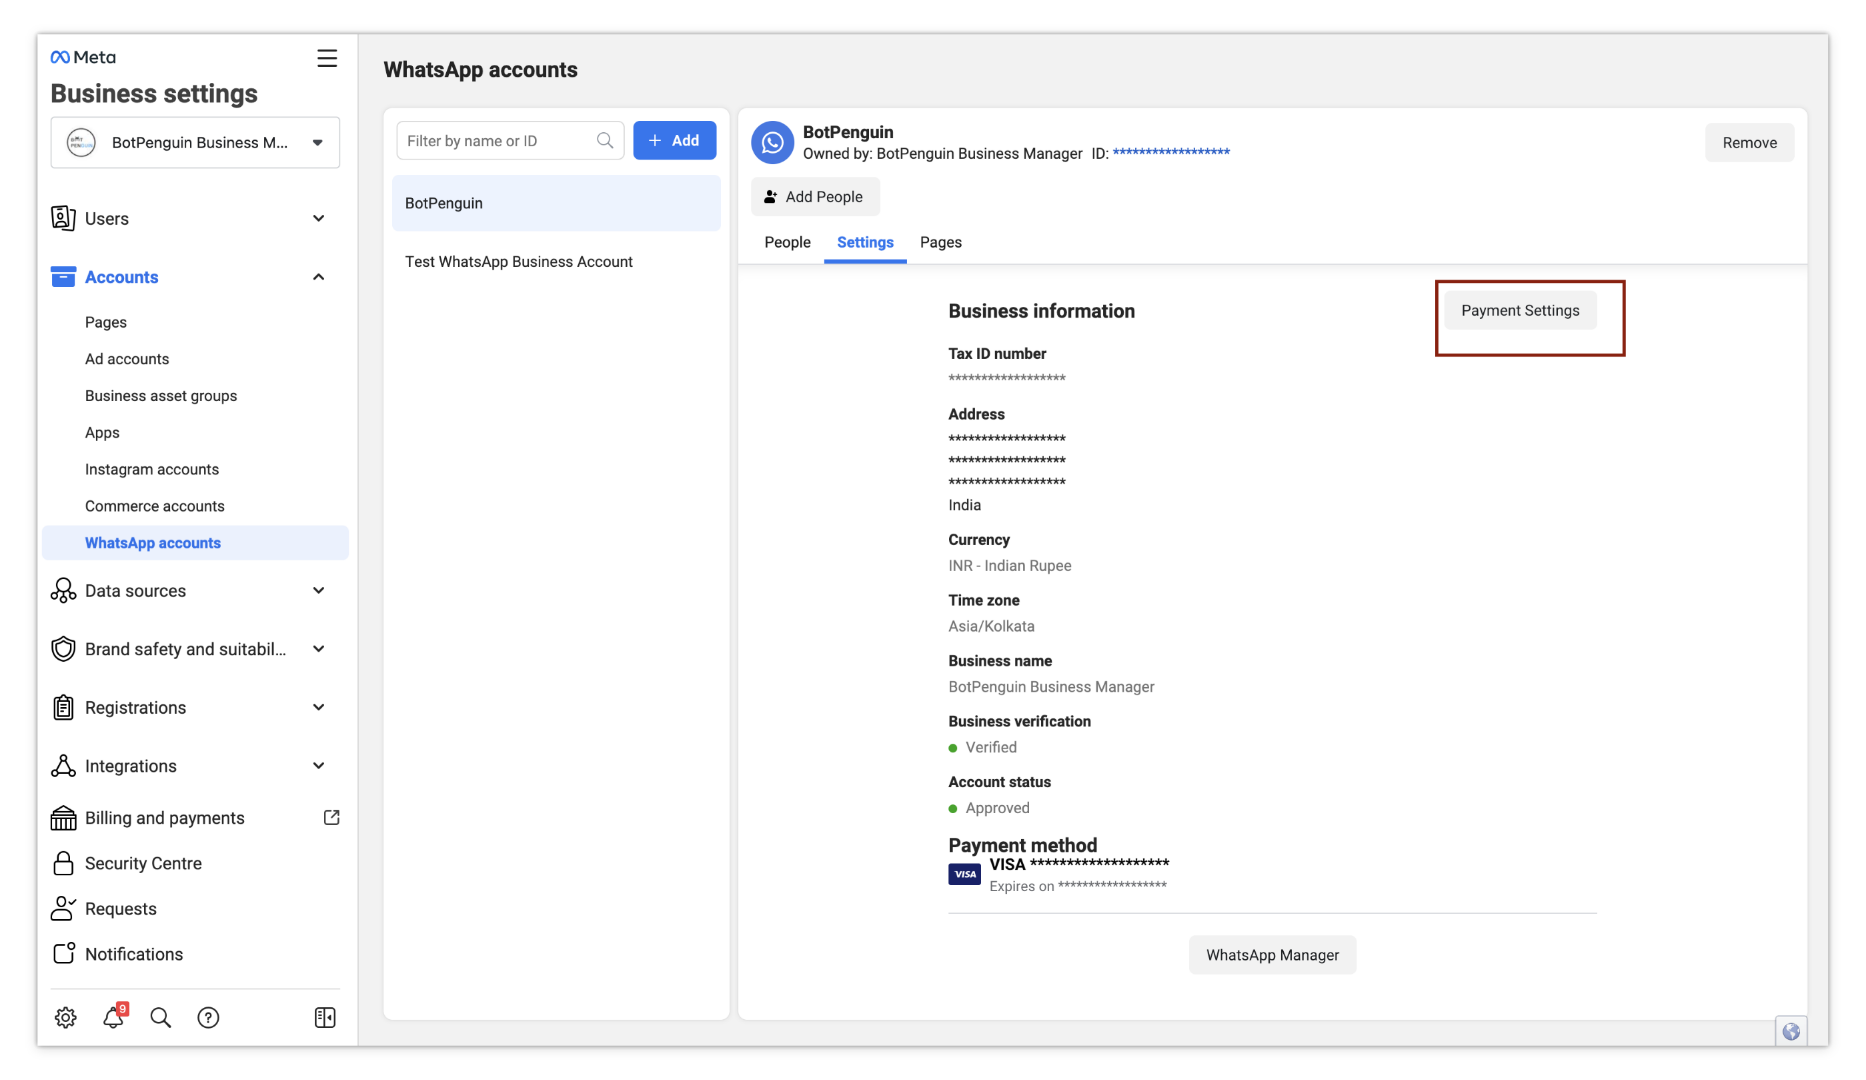The width and height of the screenshot is (1866, 1080).
Task: Open Commerce accounts in sidebar
Action: (x=155, y=506)
